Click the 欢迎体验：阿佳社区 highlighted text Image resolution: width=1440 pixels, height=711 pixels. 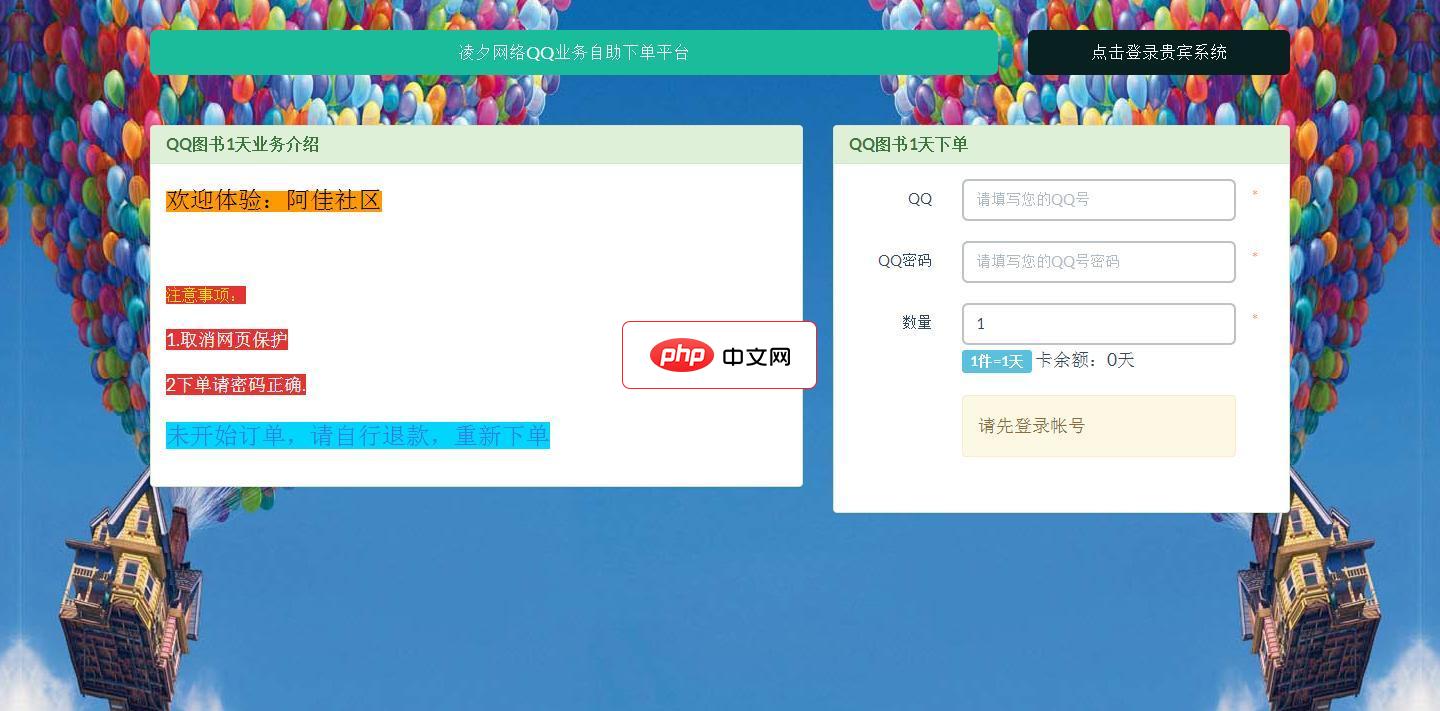pos(273,200)
